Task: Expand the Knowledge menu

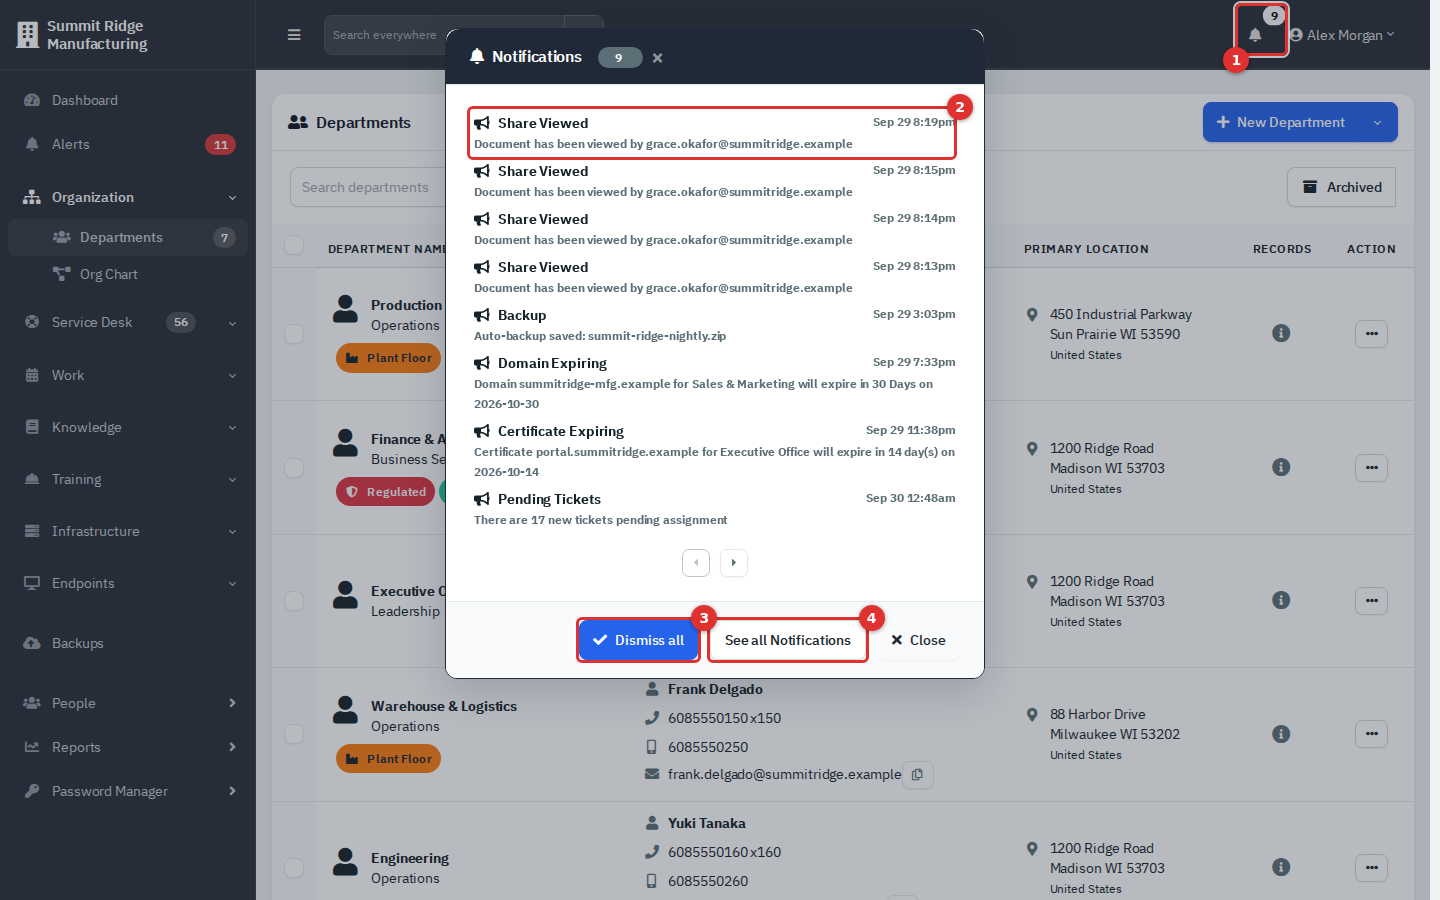Action: pos(128,427)
